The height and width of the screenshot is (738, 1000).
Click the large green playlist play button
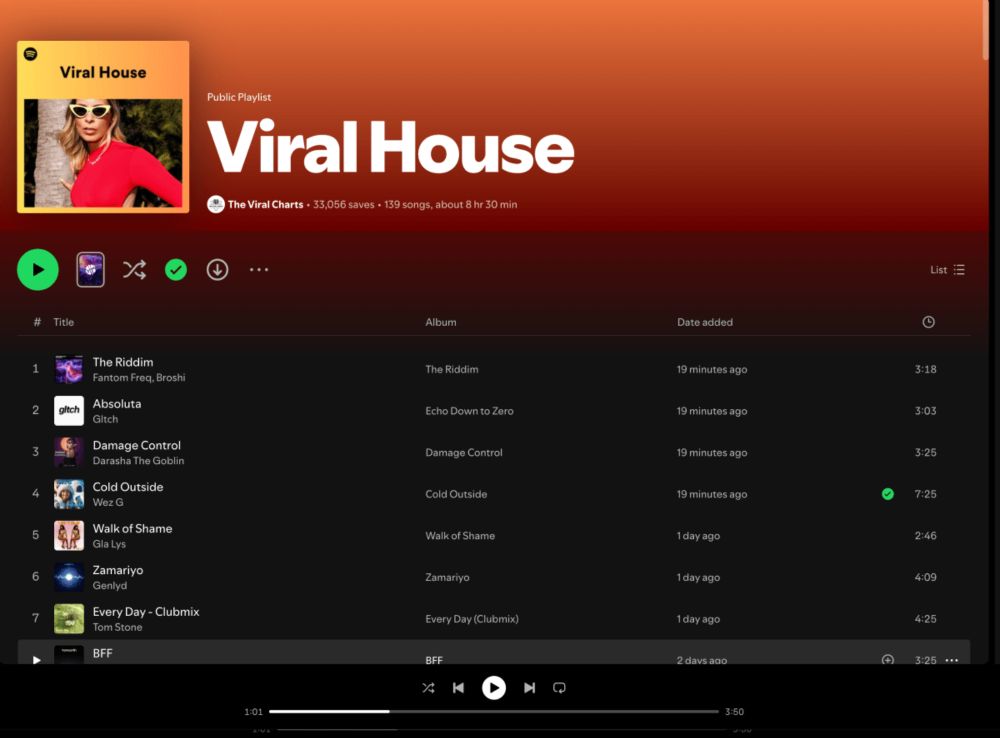[x=38, y=270]
